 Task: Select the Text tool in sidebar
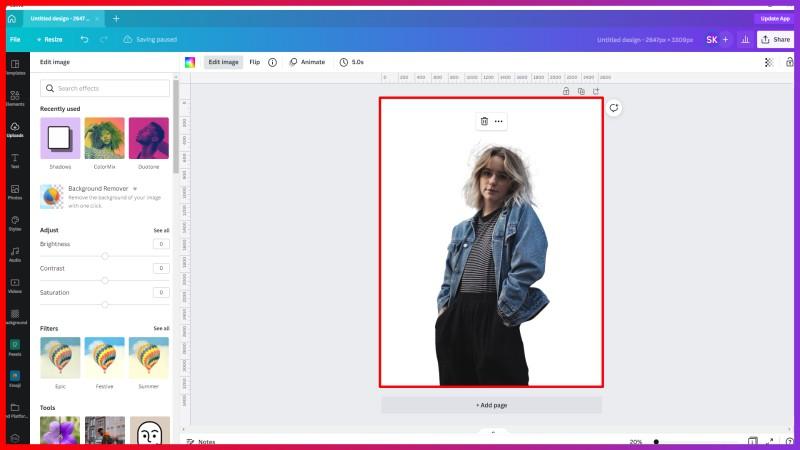pos(15,160)
